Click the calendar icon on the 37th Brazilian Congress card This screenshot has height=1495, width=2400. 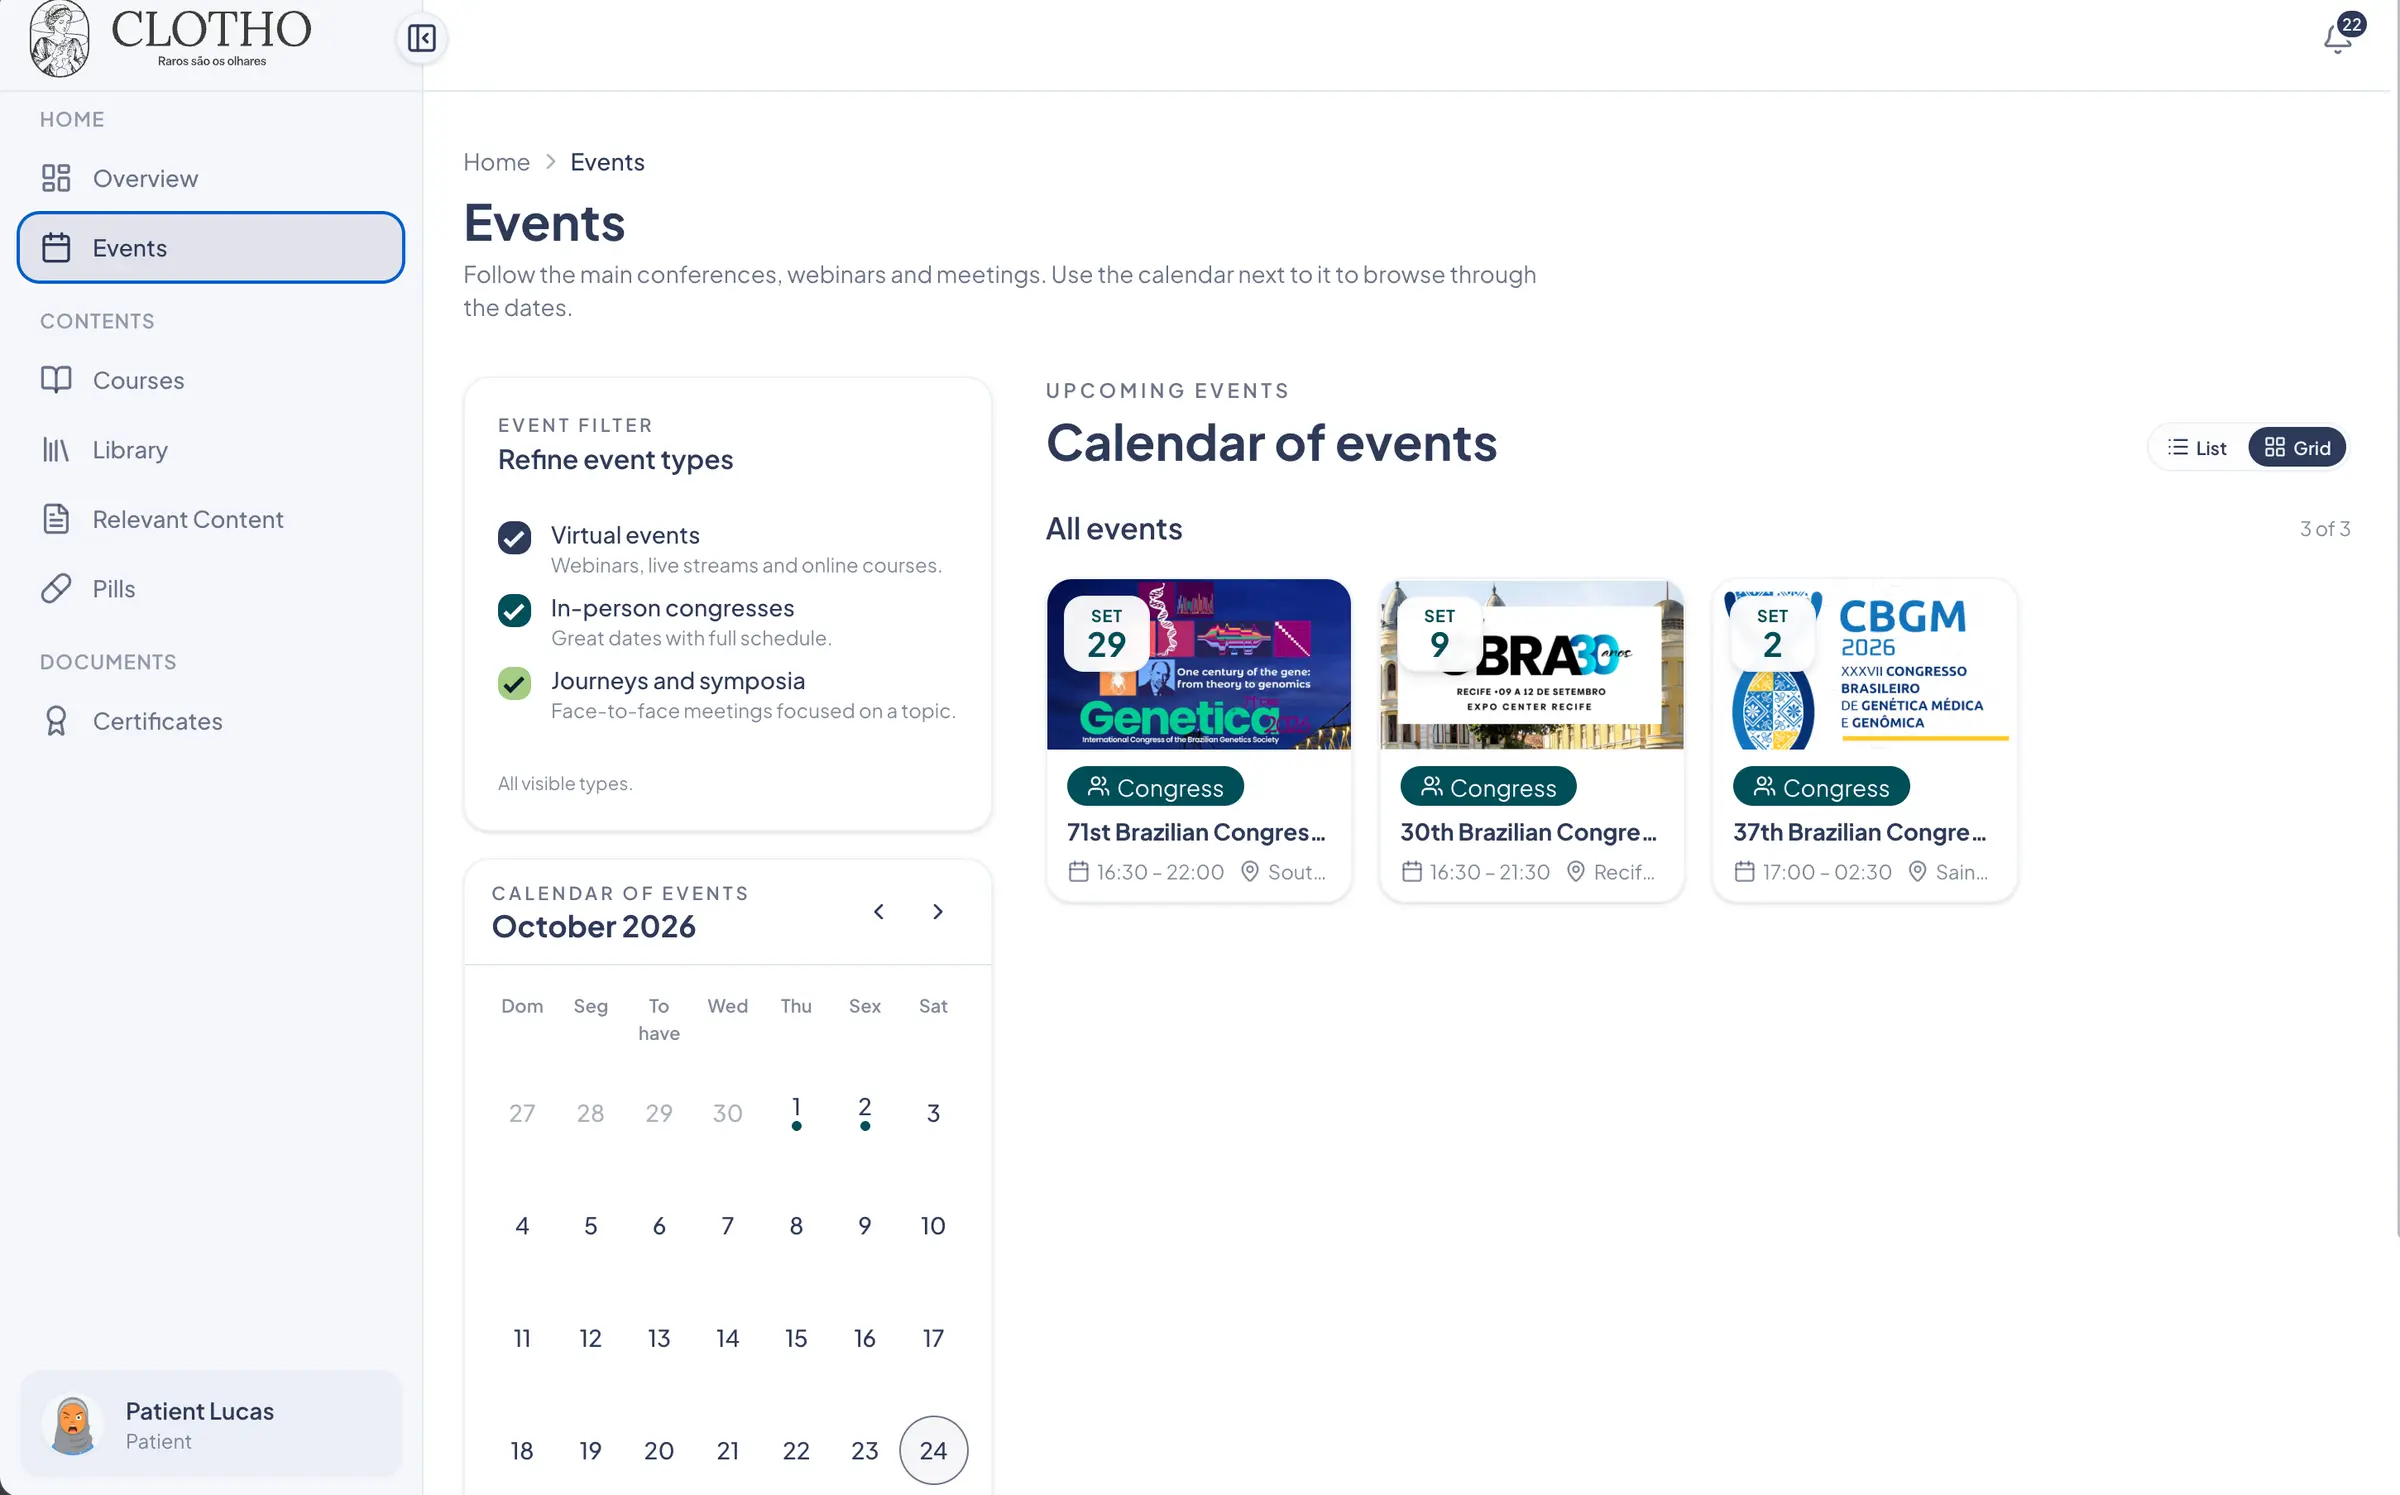pos(1744,872)
